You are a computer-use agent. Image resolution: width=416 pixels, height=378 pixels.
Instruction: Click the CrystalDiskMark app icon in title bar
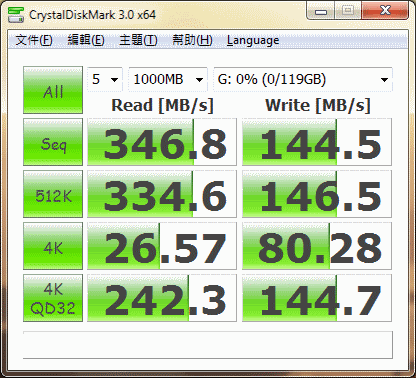click(16, 15)
